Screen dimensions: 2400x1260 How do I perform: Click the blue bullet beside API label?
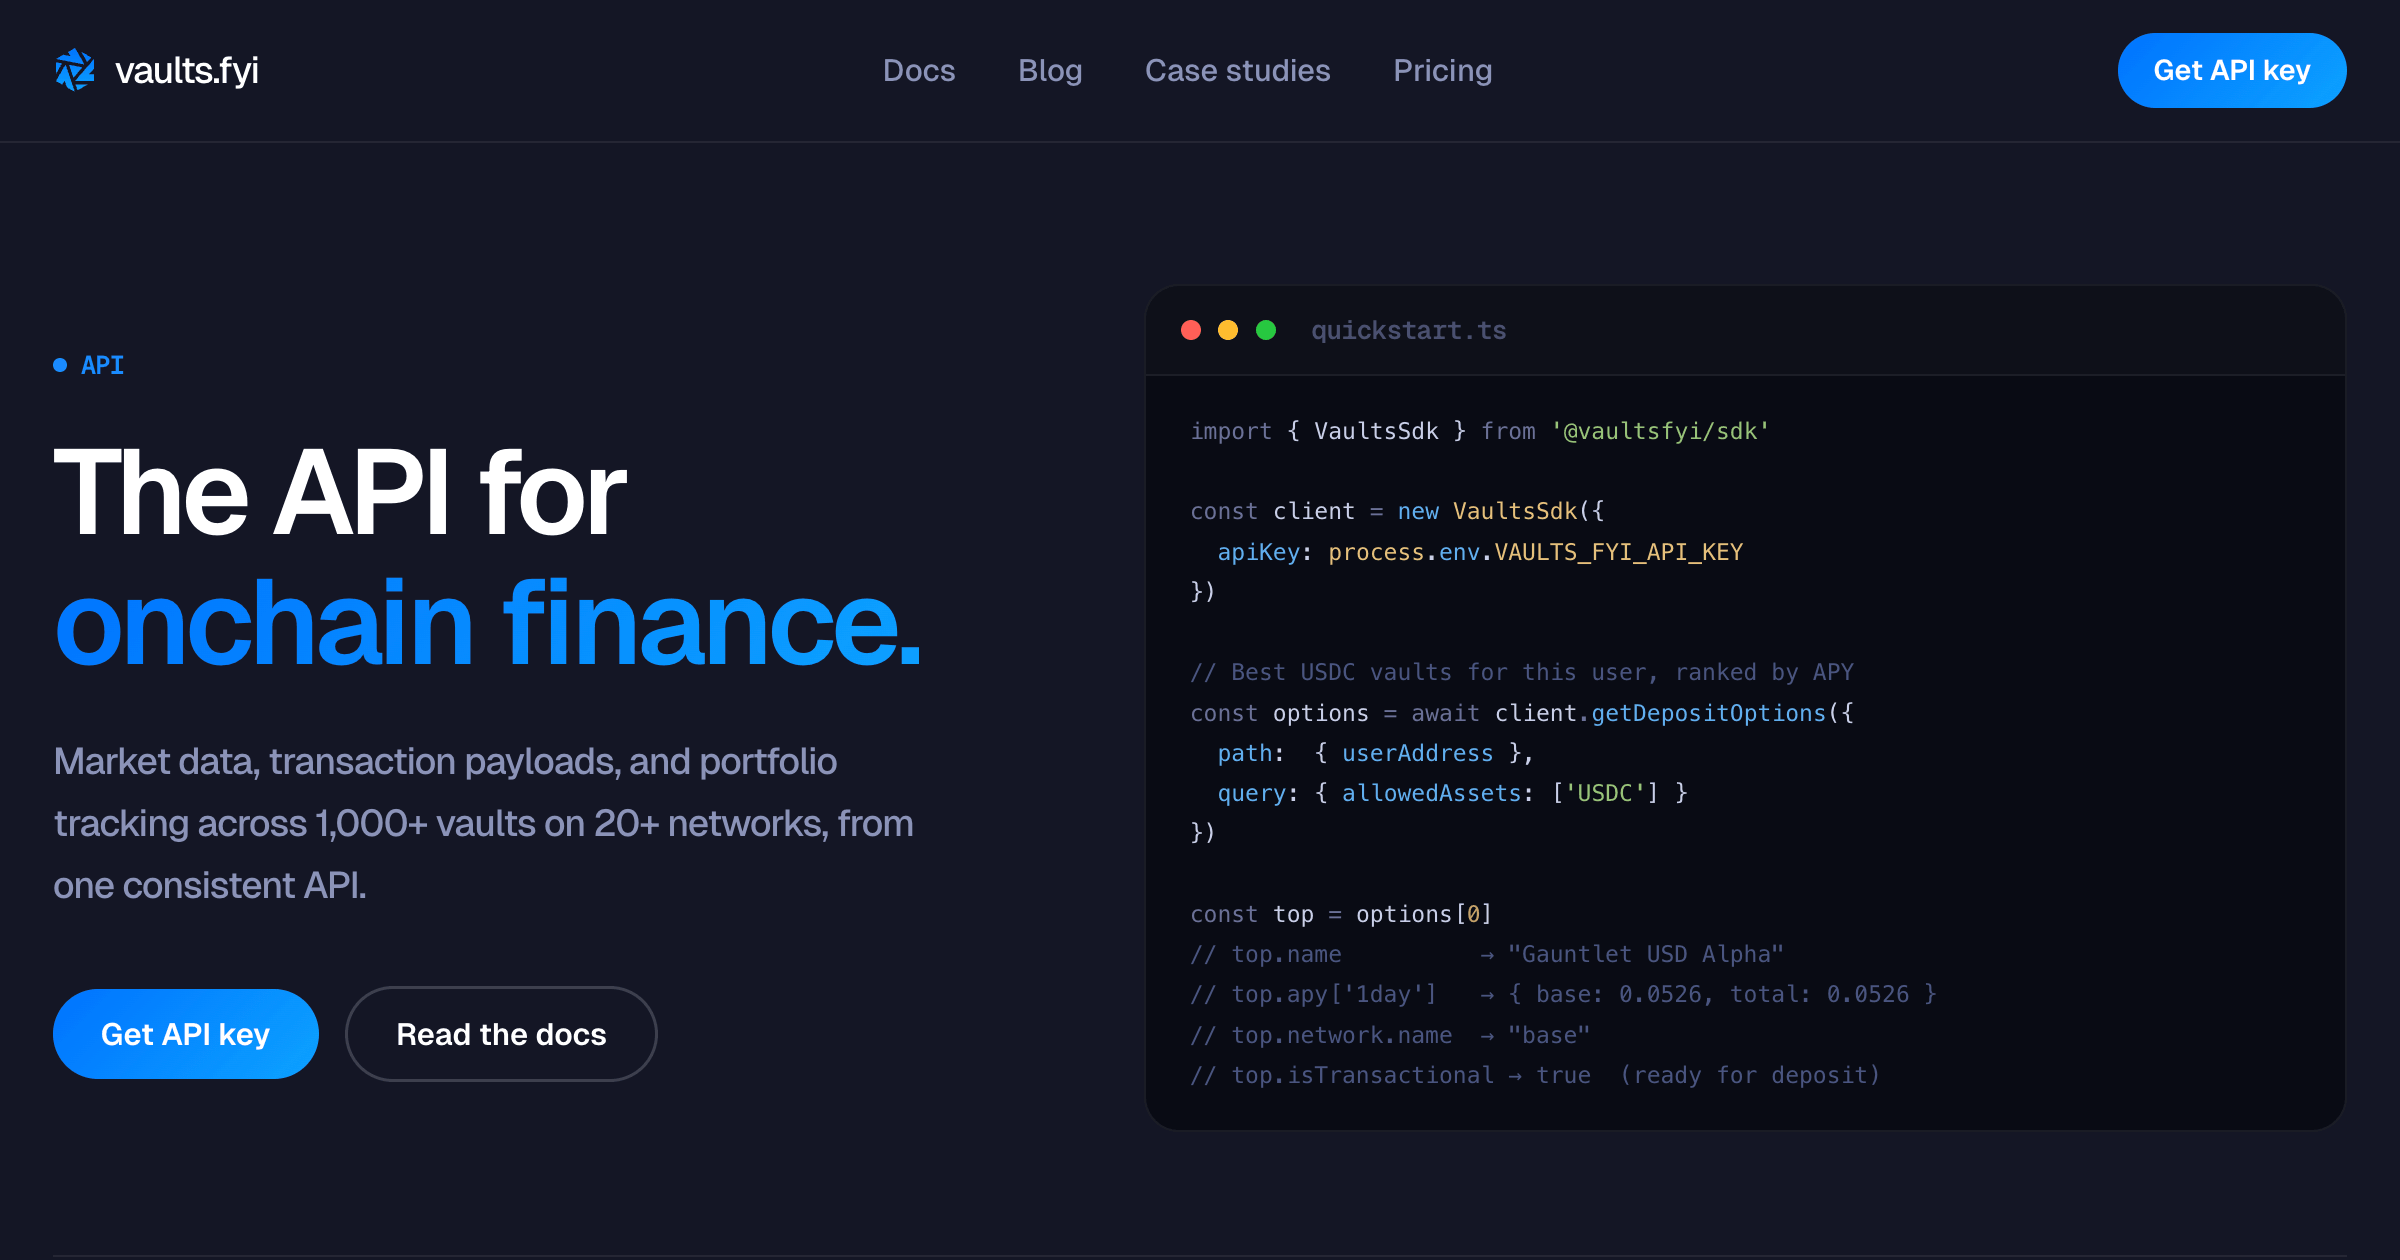(x=60, y=365)
